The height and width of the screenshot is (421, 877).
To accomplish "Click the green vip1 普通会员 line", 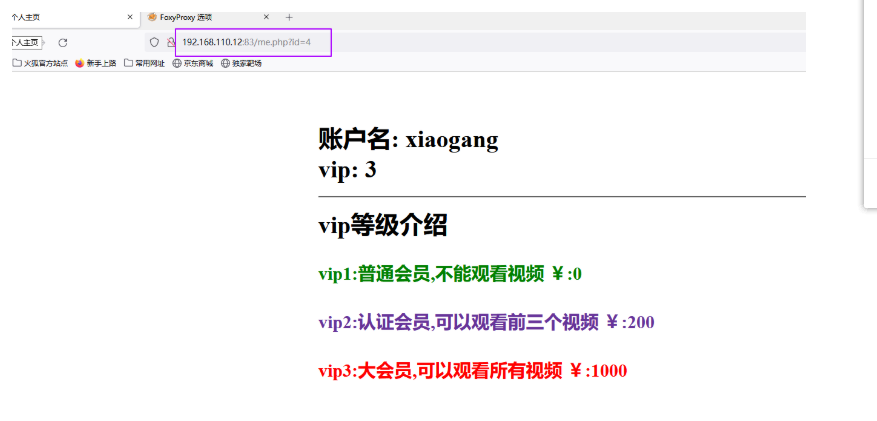I will point(450,275).
